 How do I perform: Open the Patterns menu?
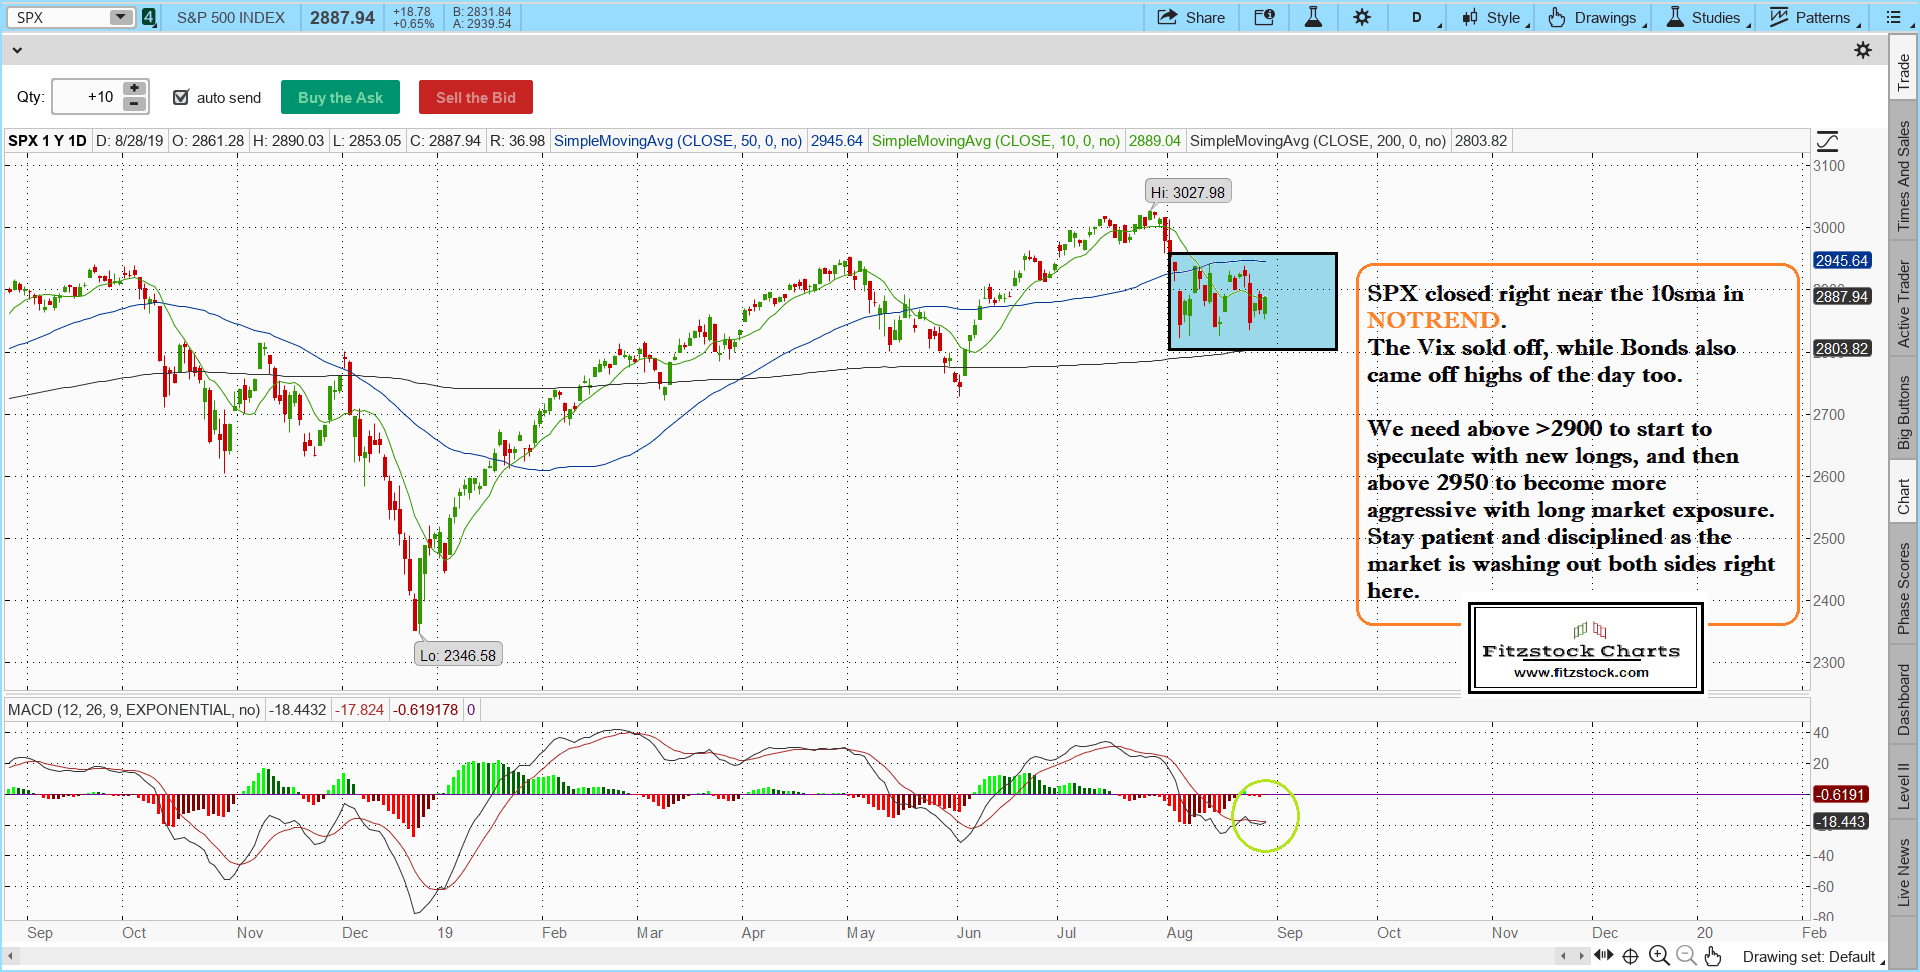pyautogui.click(x=1814, y=17)
